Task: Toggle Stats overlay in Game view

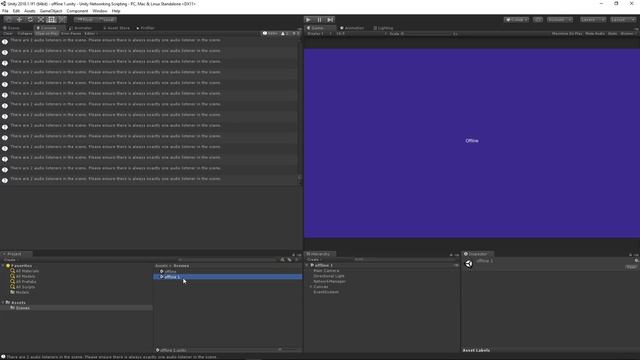Action: [612, 33]
